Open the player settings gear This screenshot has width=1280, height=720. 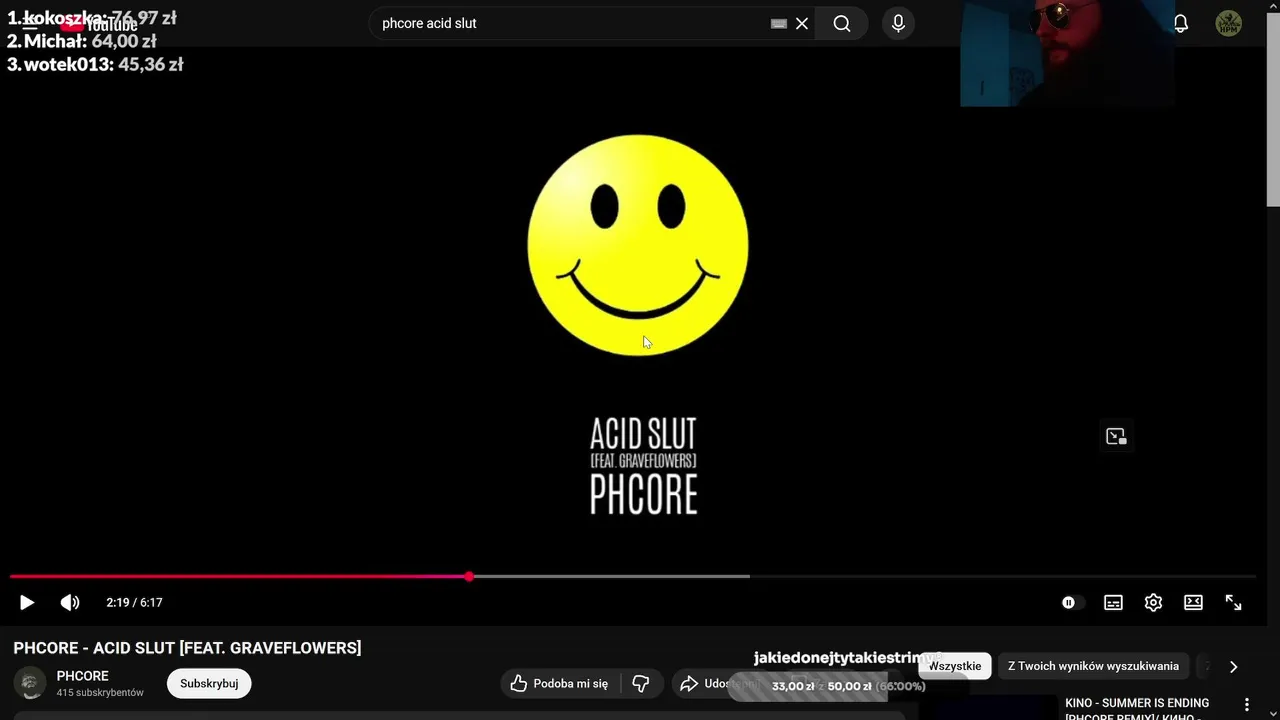tap(1153, 602)
